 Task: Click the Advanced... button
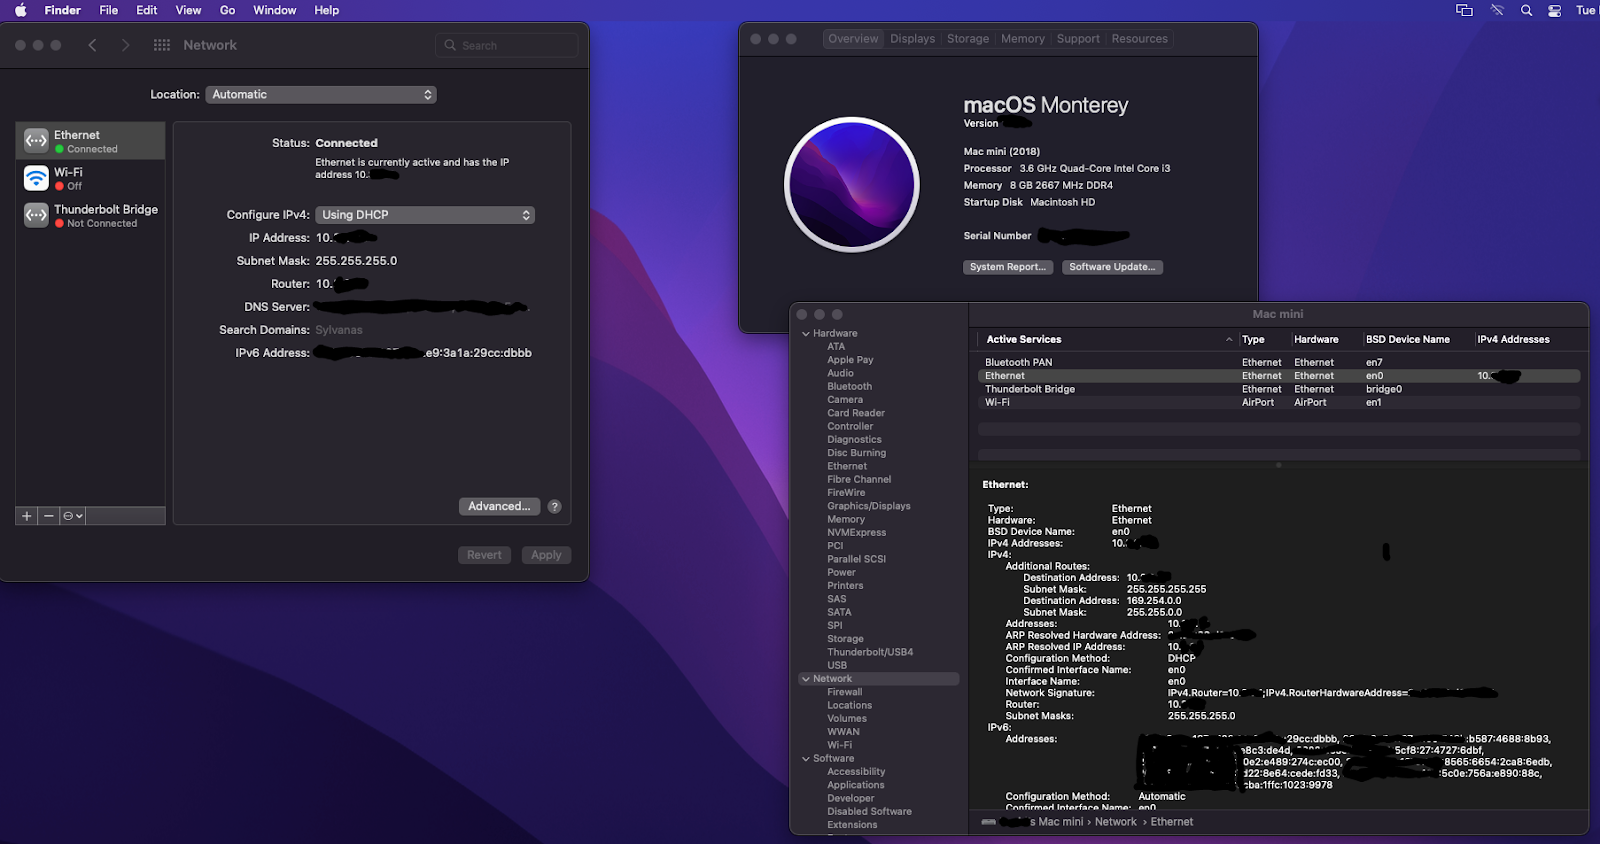pos(499,507)
